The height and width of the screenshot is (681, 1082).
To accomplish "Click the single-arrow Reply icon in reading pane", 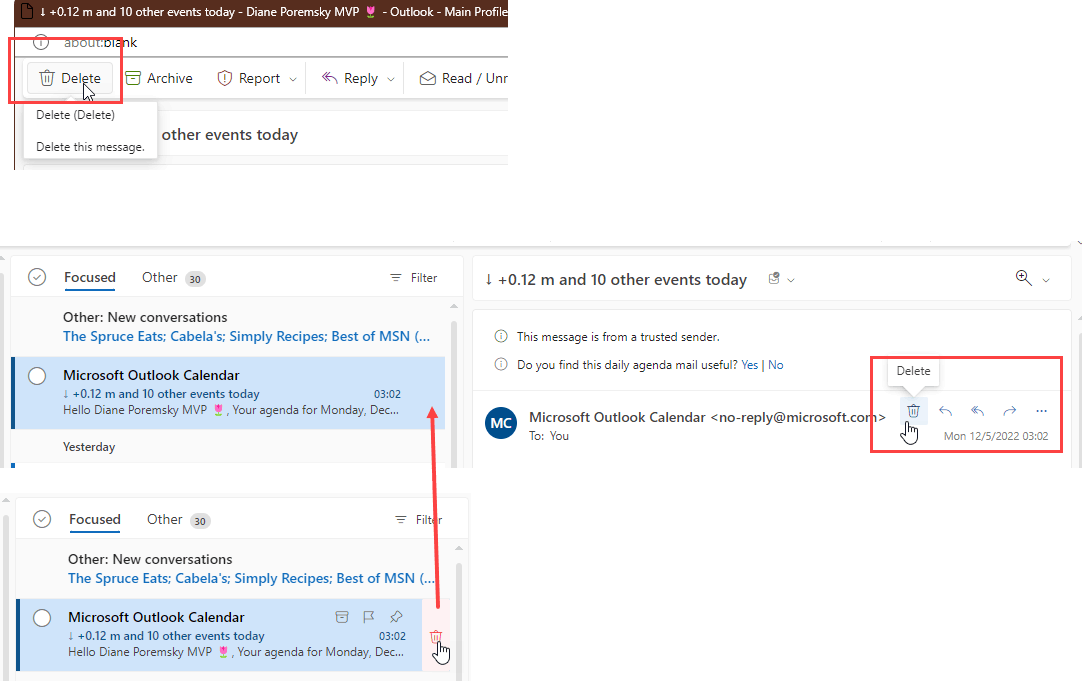I will click(x=945, y=411).
